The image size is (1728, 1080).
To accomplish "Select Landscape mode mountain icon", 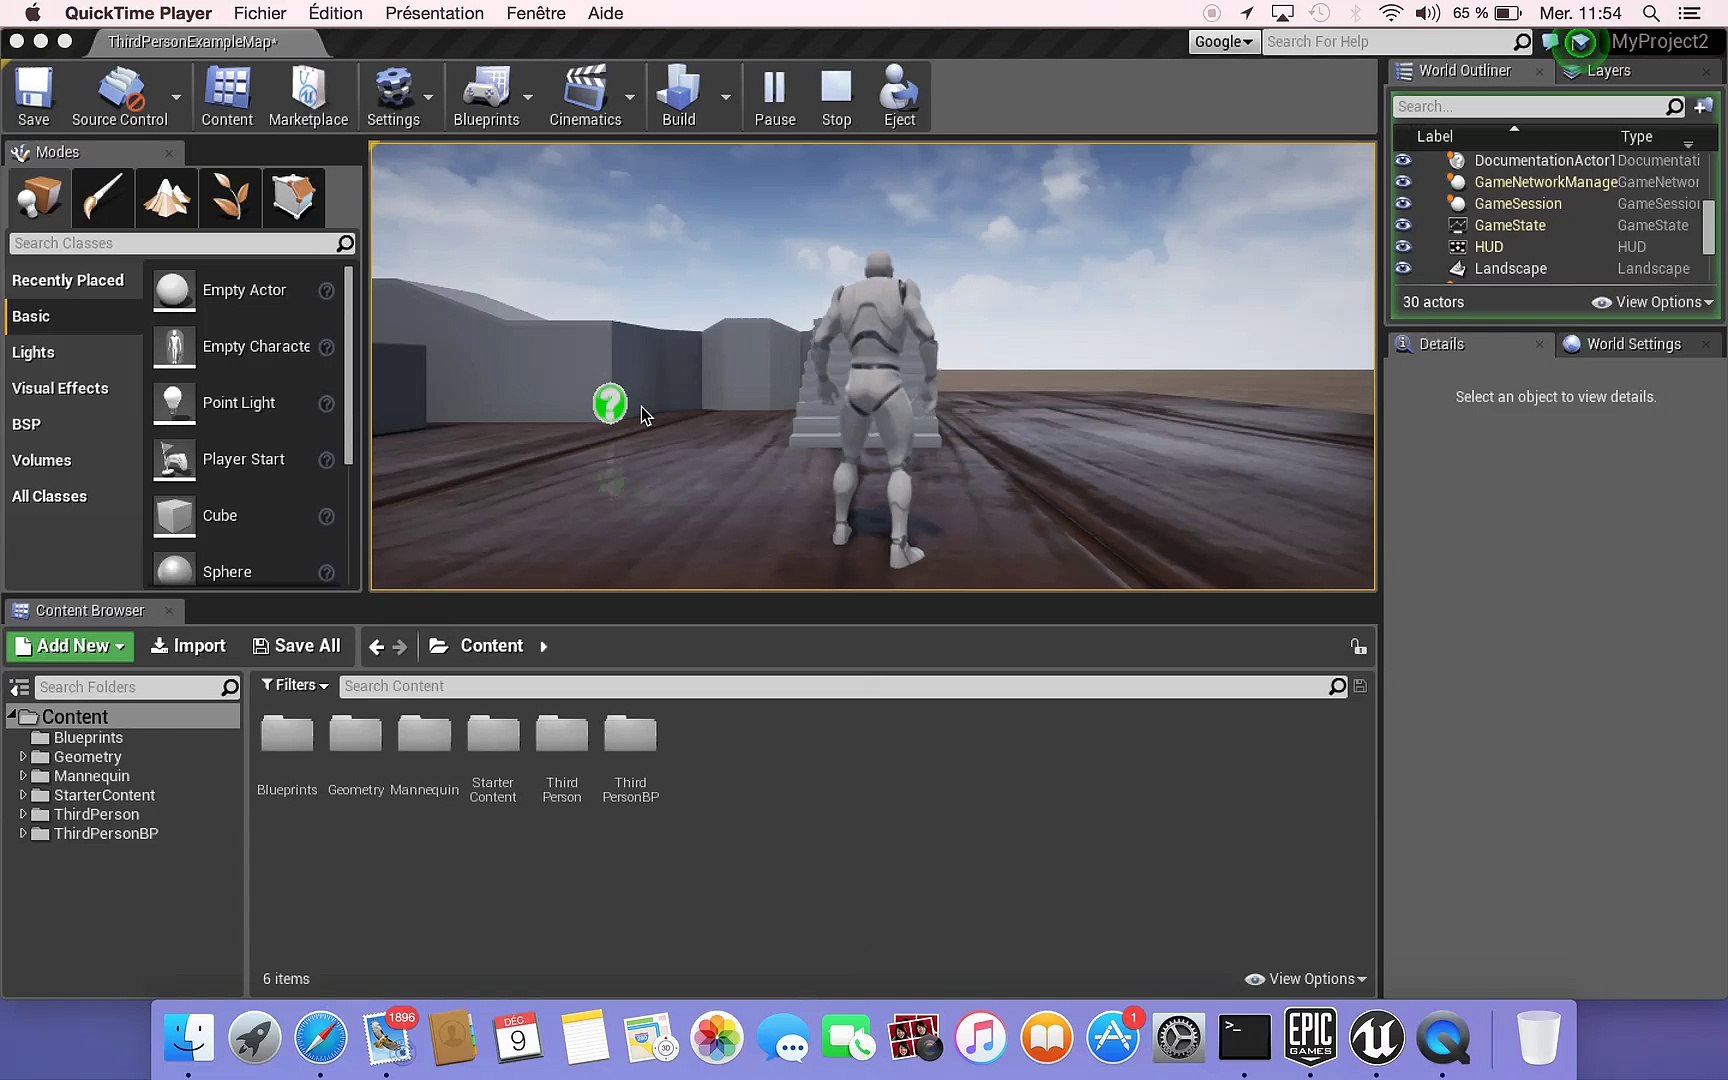I will [166, 196].
